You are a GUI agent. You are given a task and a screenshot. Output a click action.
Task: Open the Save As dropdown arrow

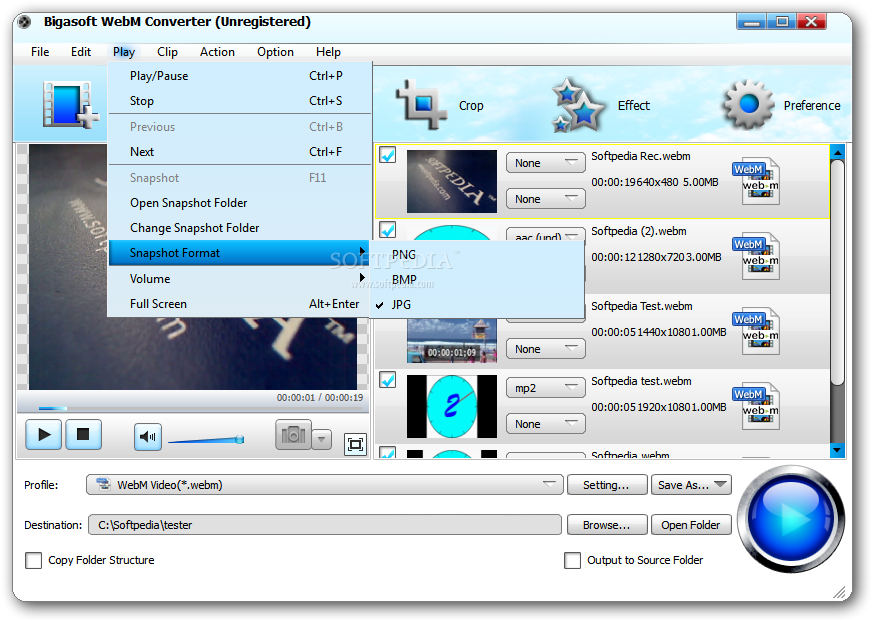720,484
